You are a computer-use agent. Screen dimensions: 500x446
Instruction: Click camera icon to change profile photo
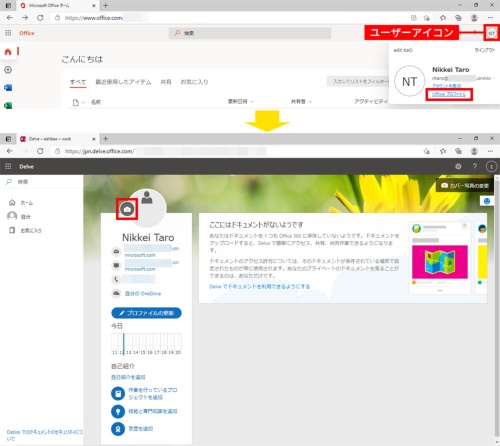tap(127, 209)
